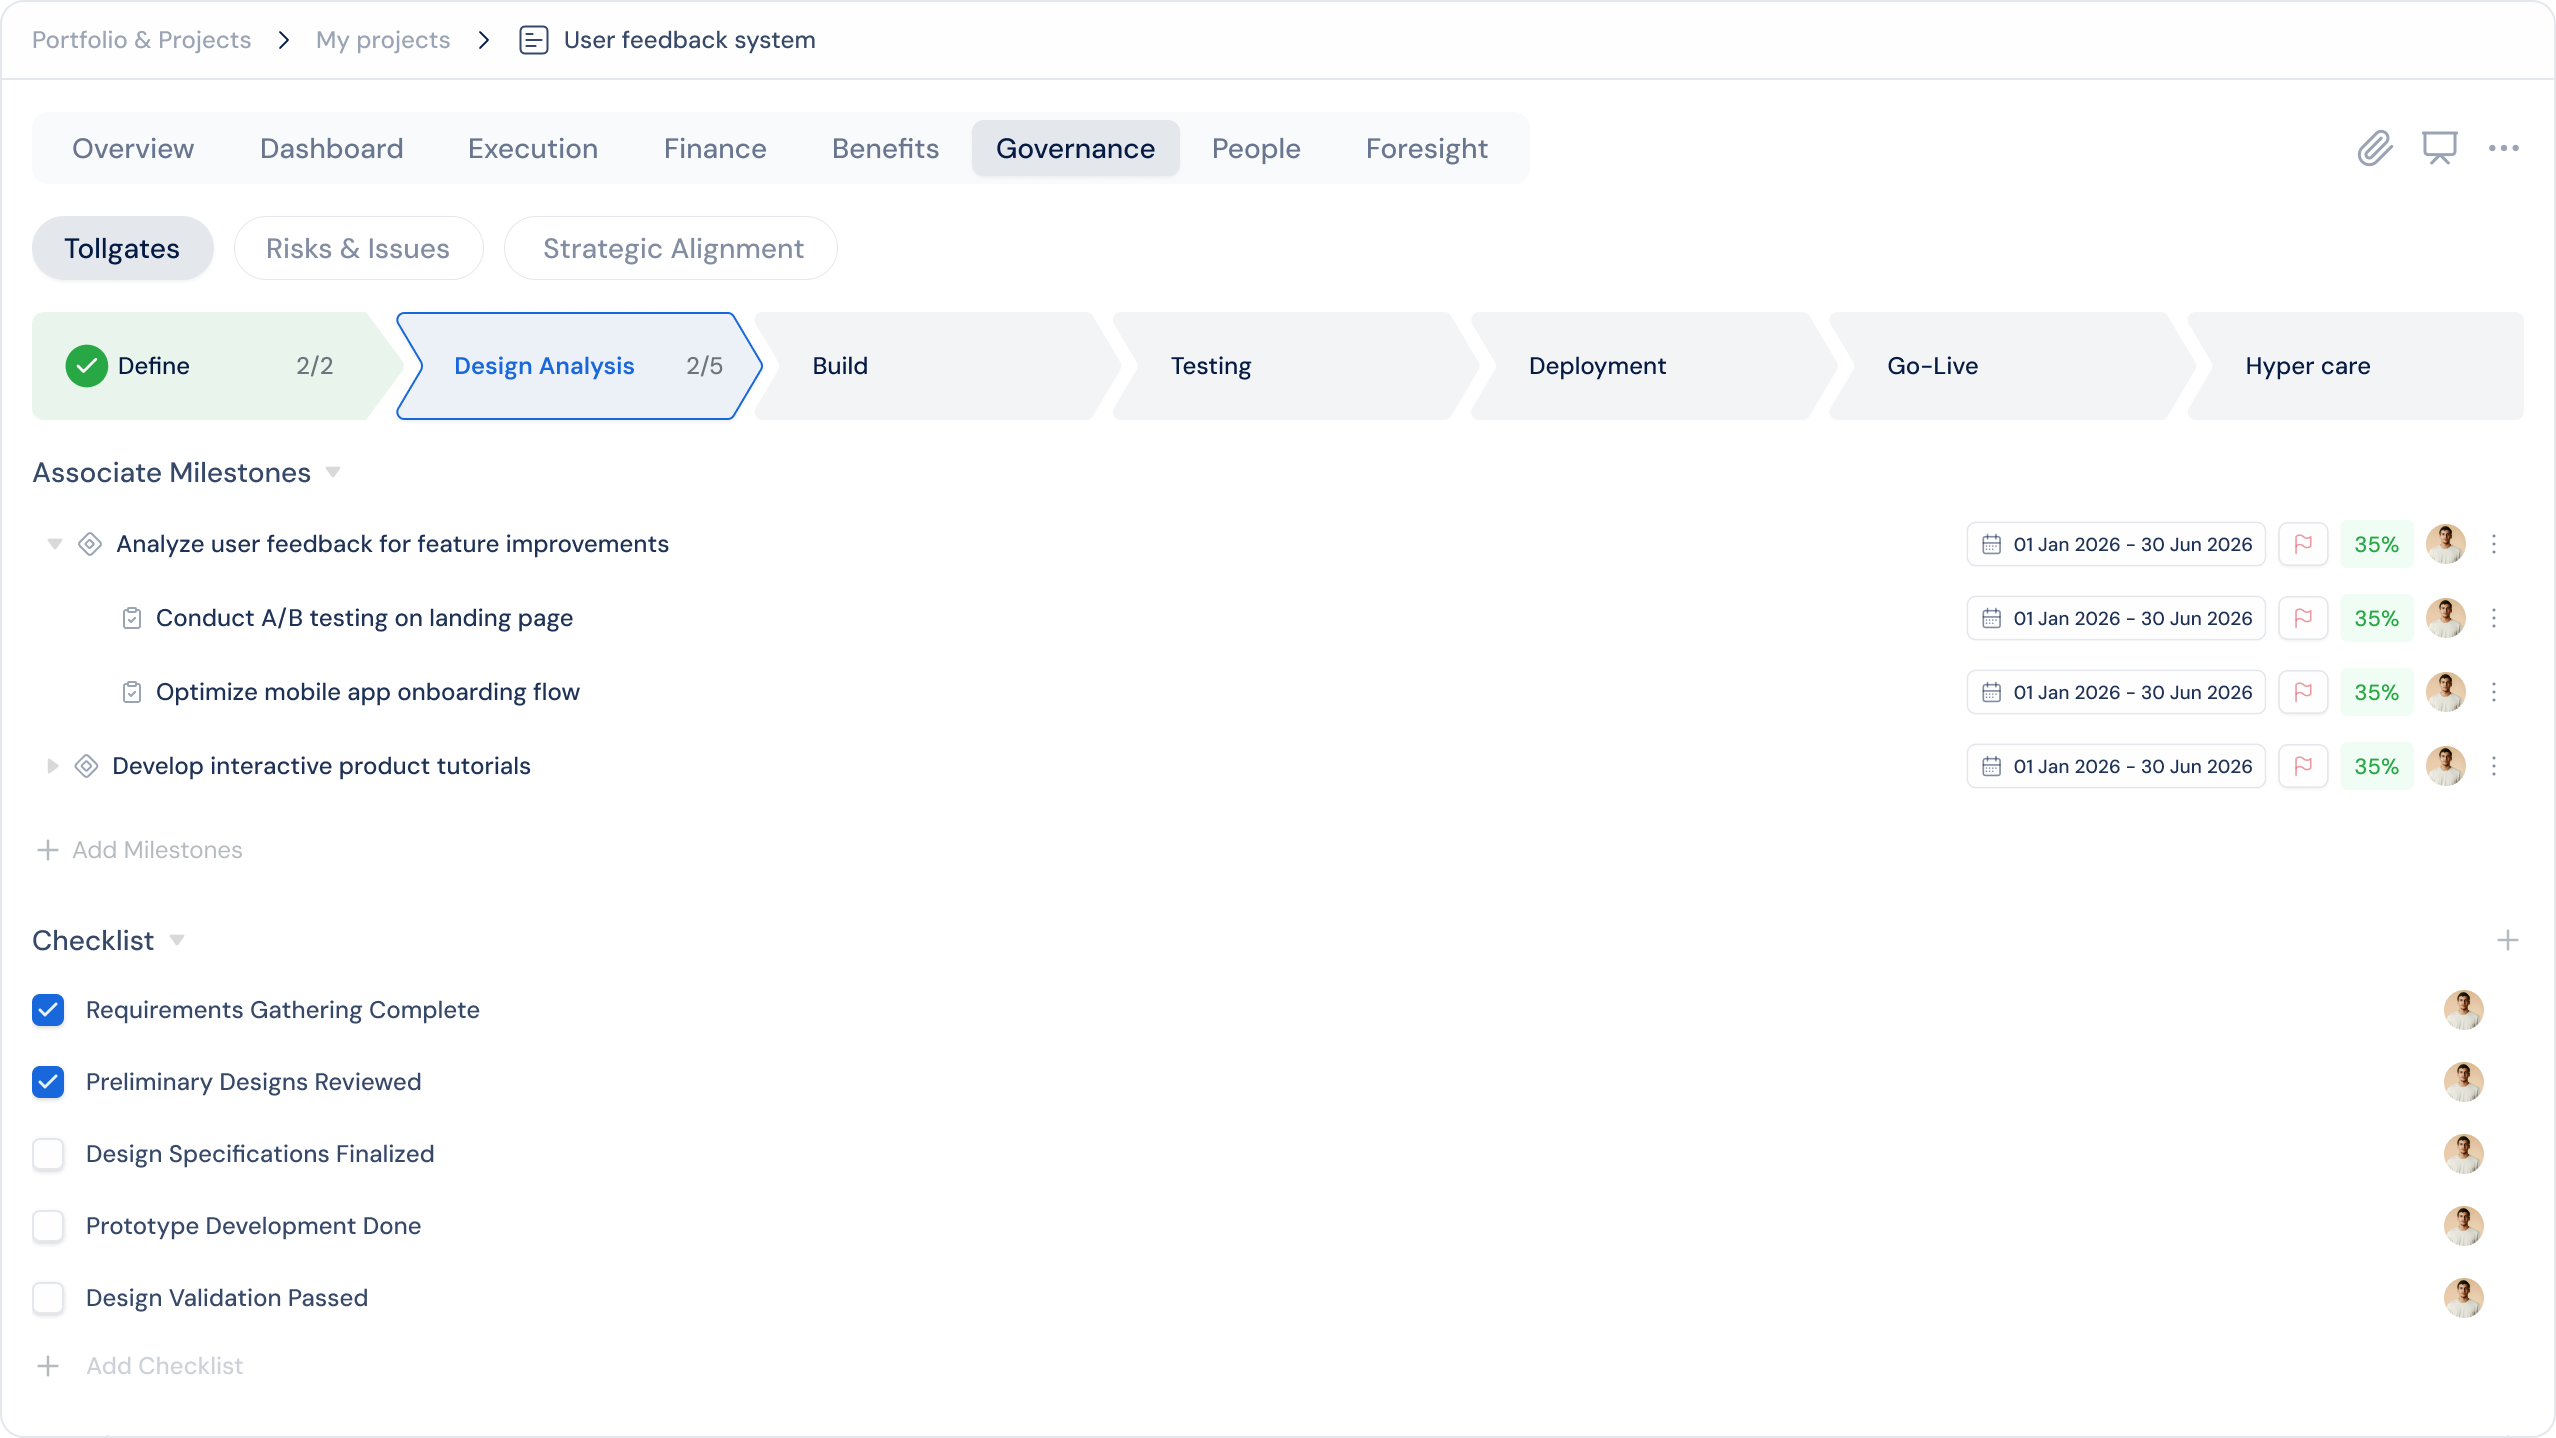Viewport: 2556px width, 1438px height.
Task: Uncheck Preliminary Designs Reviewed
Action: point(48,1082)
